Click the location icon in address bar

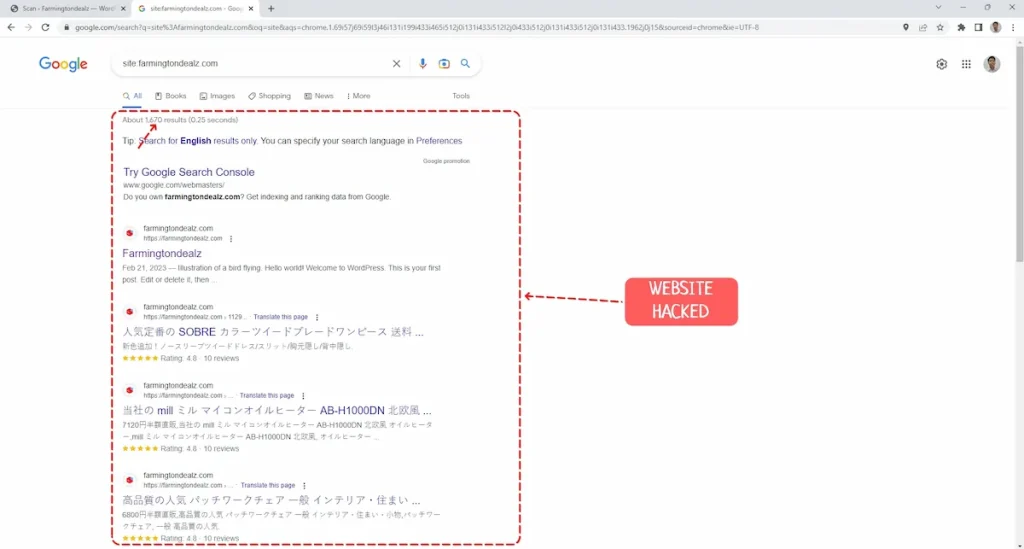click(x=906, y=27)
